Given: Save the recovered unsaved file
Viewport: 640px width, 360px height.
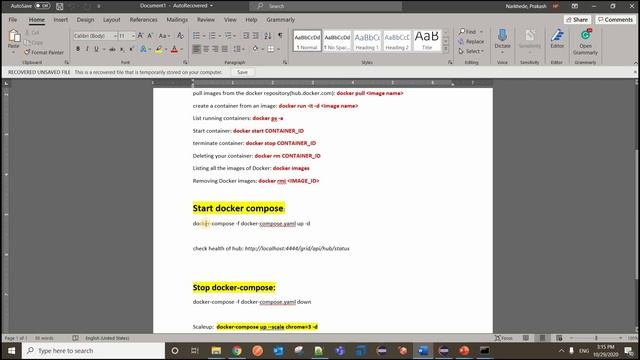Looking at the screenshot, I should 242,72.
